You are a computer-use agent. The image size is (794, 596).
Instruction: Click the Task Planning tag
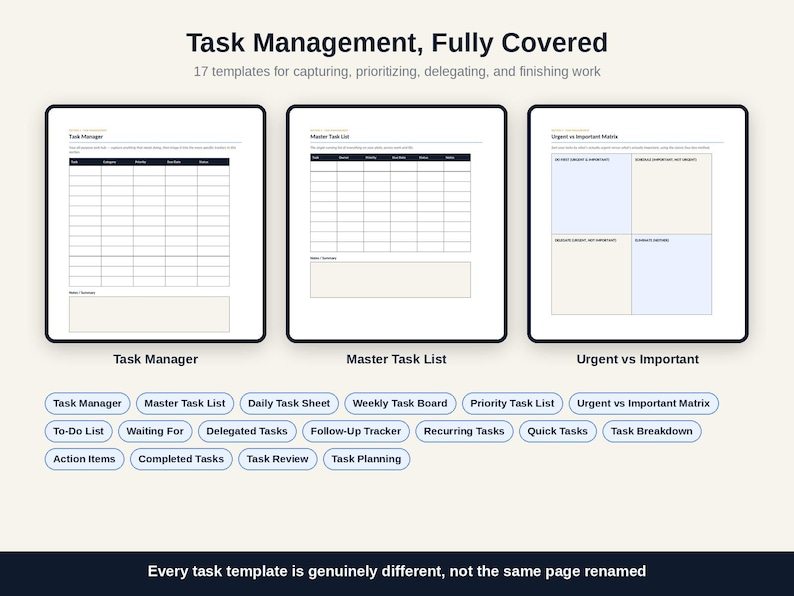(x=367, y=459)
